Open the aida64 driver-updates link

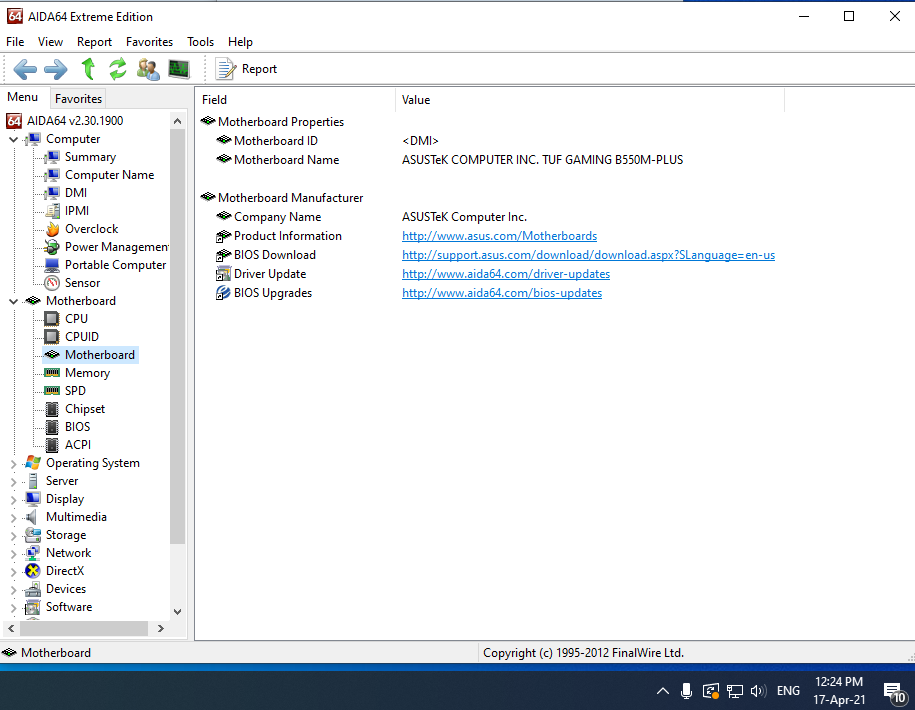(506, 274)
